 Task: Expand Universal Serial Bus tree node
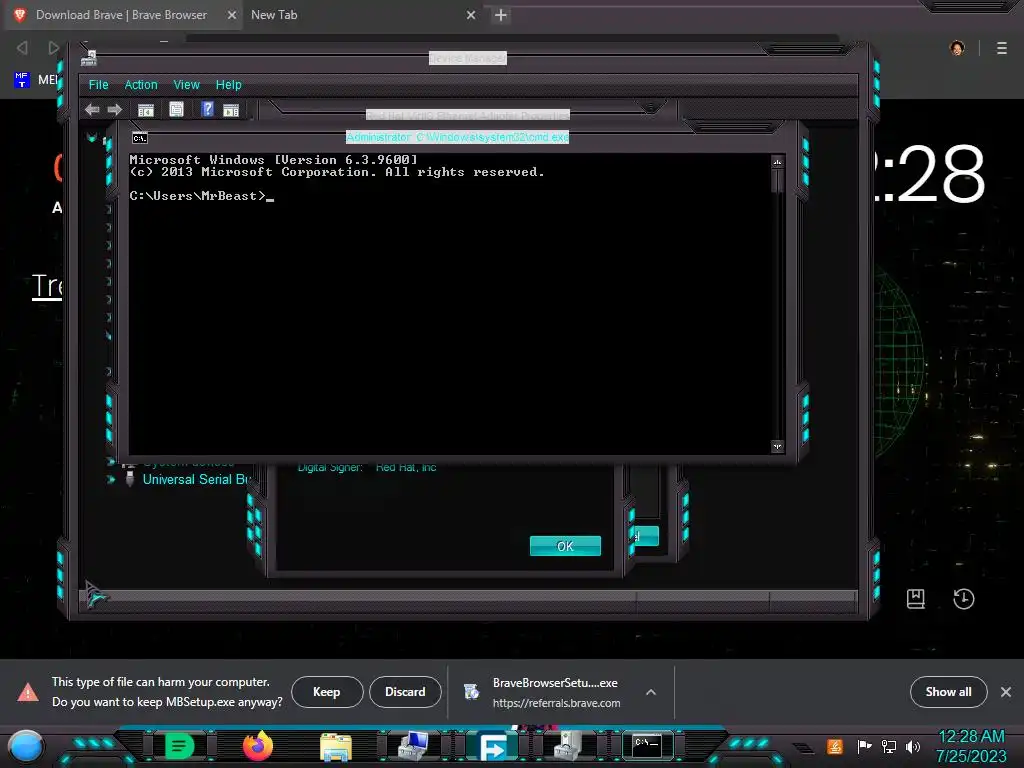click(x=111, y=479)
